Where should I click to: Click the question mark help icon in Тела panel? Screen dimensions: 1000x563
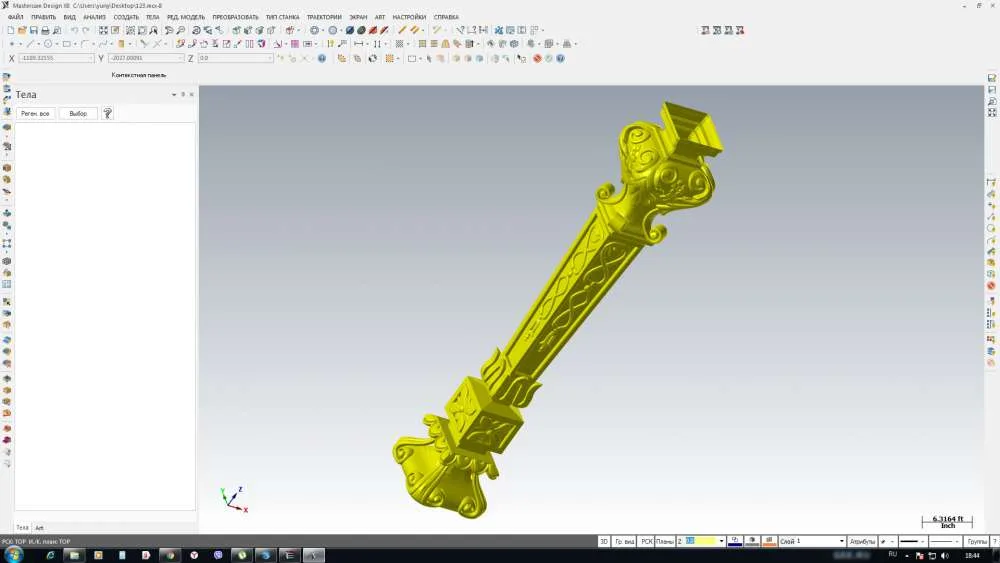click(x=108, y=113)
